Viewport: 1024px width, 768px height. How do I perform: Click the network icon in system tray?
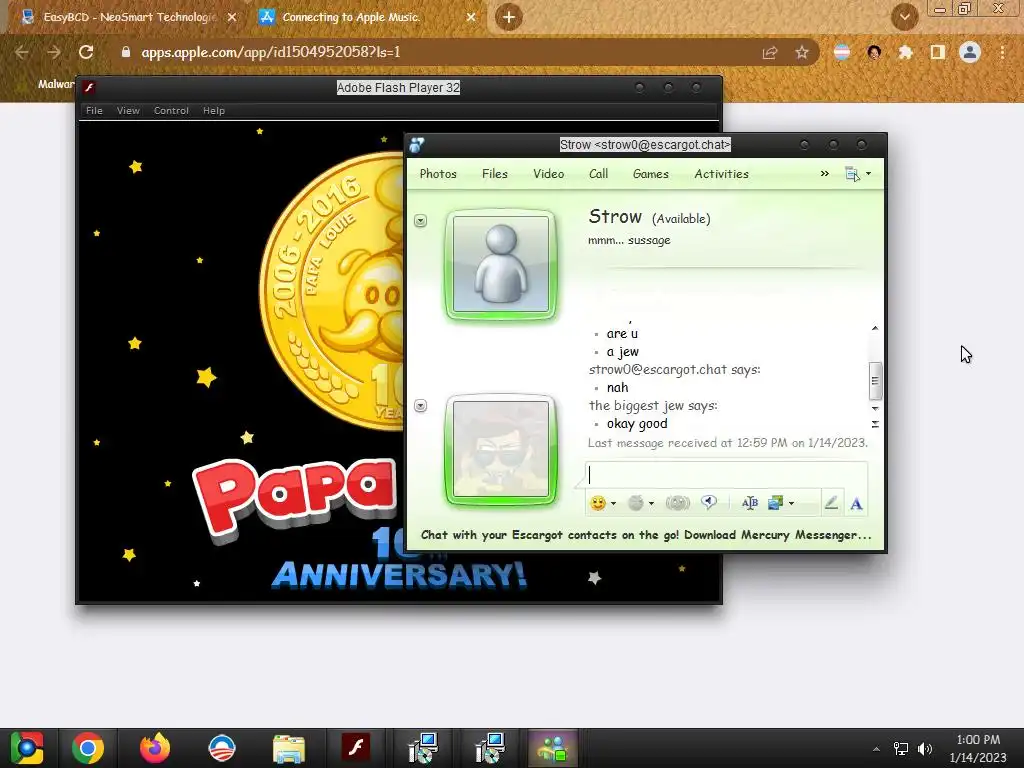(901, 749)
